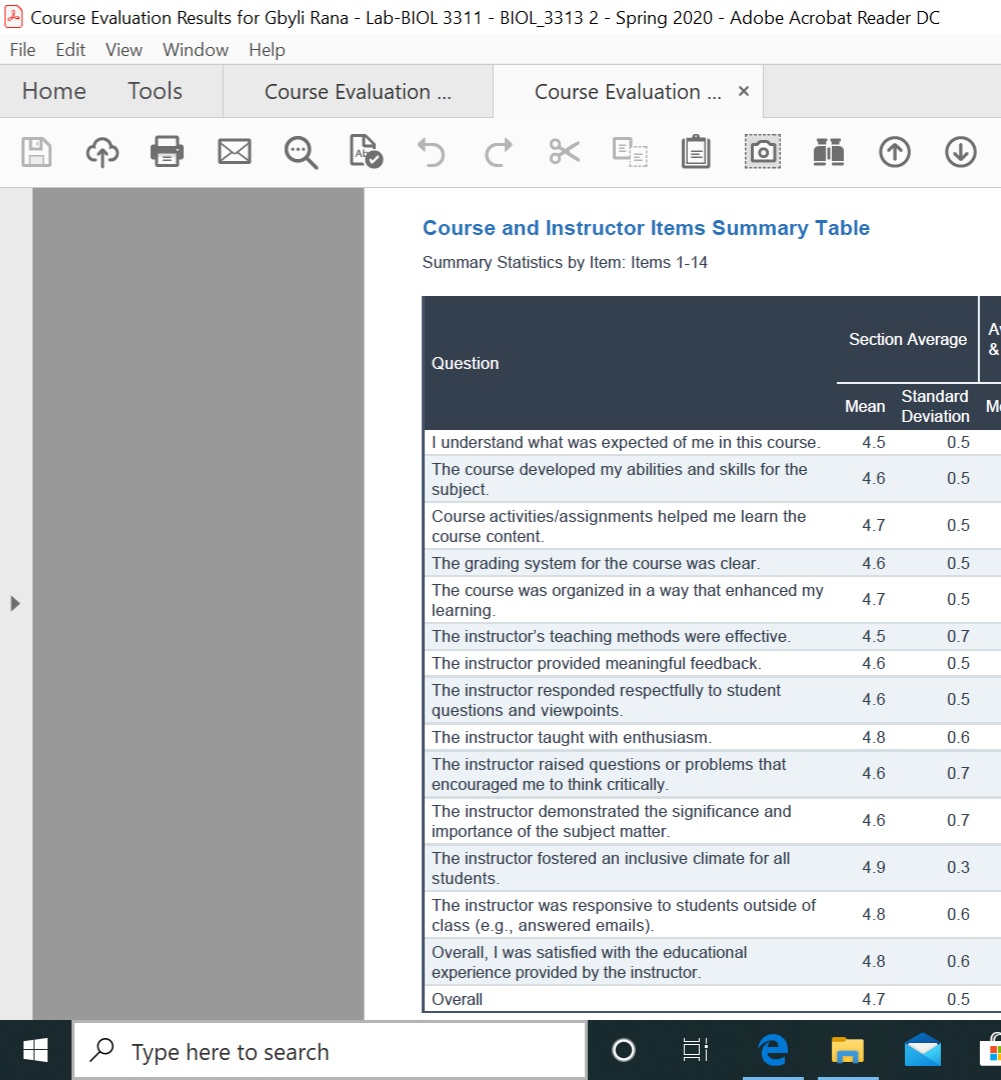The width and height of the screenshot is (1001, 1080).
Task: Click 'The instructor was responsive to students' row
Action: [623, 915]
